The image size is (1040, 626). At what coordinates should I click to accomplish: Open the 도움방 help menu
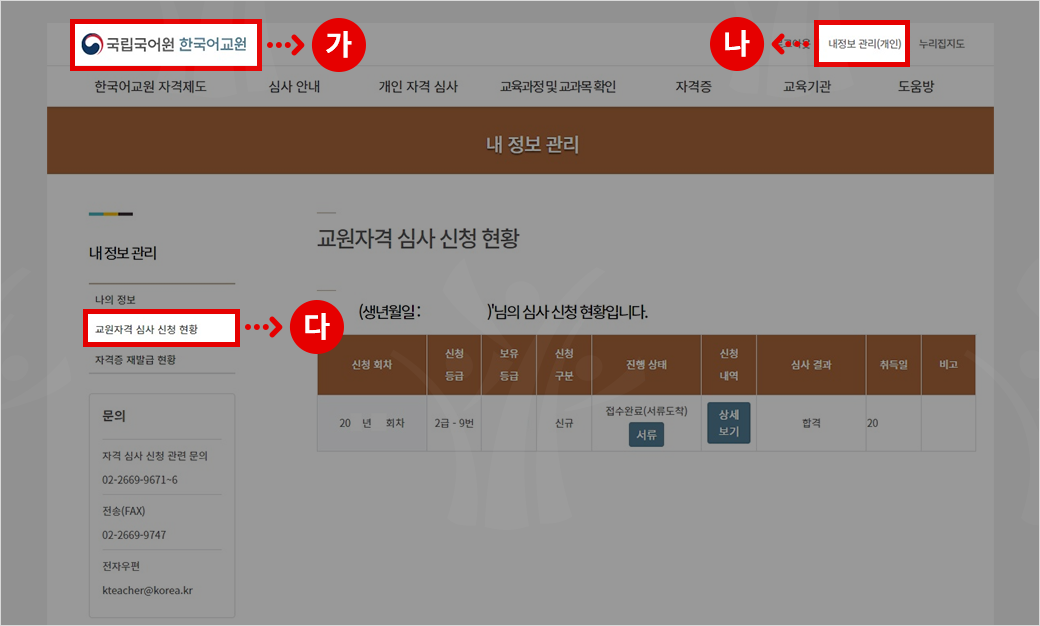coord(915,87)
